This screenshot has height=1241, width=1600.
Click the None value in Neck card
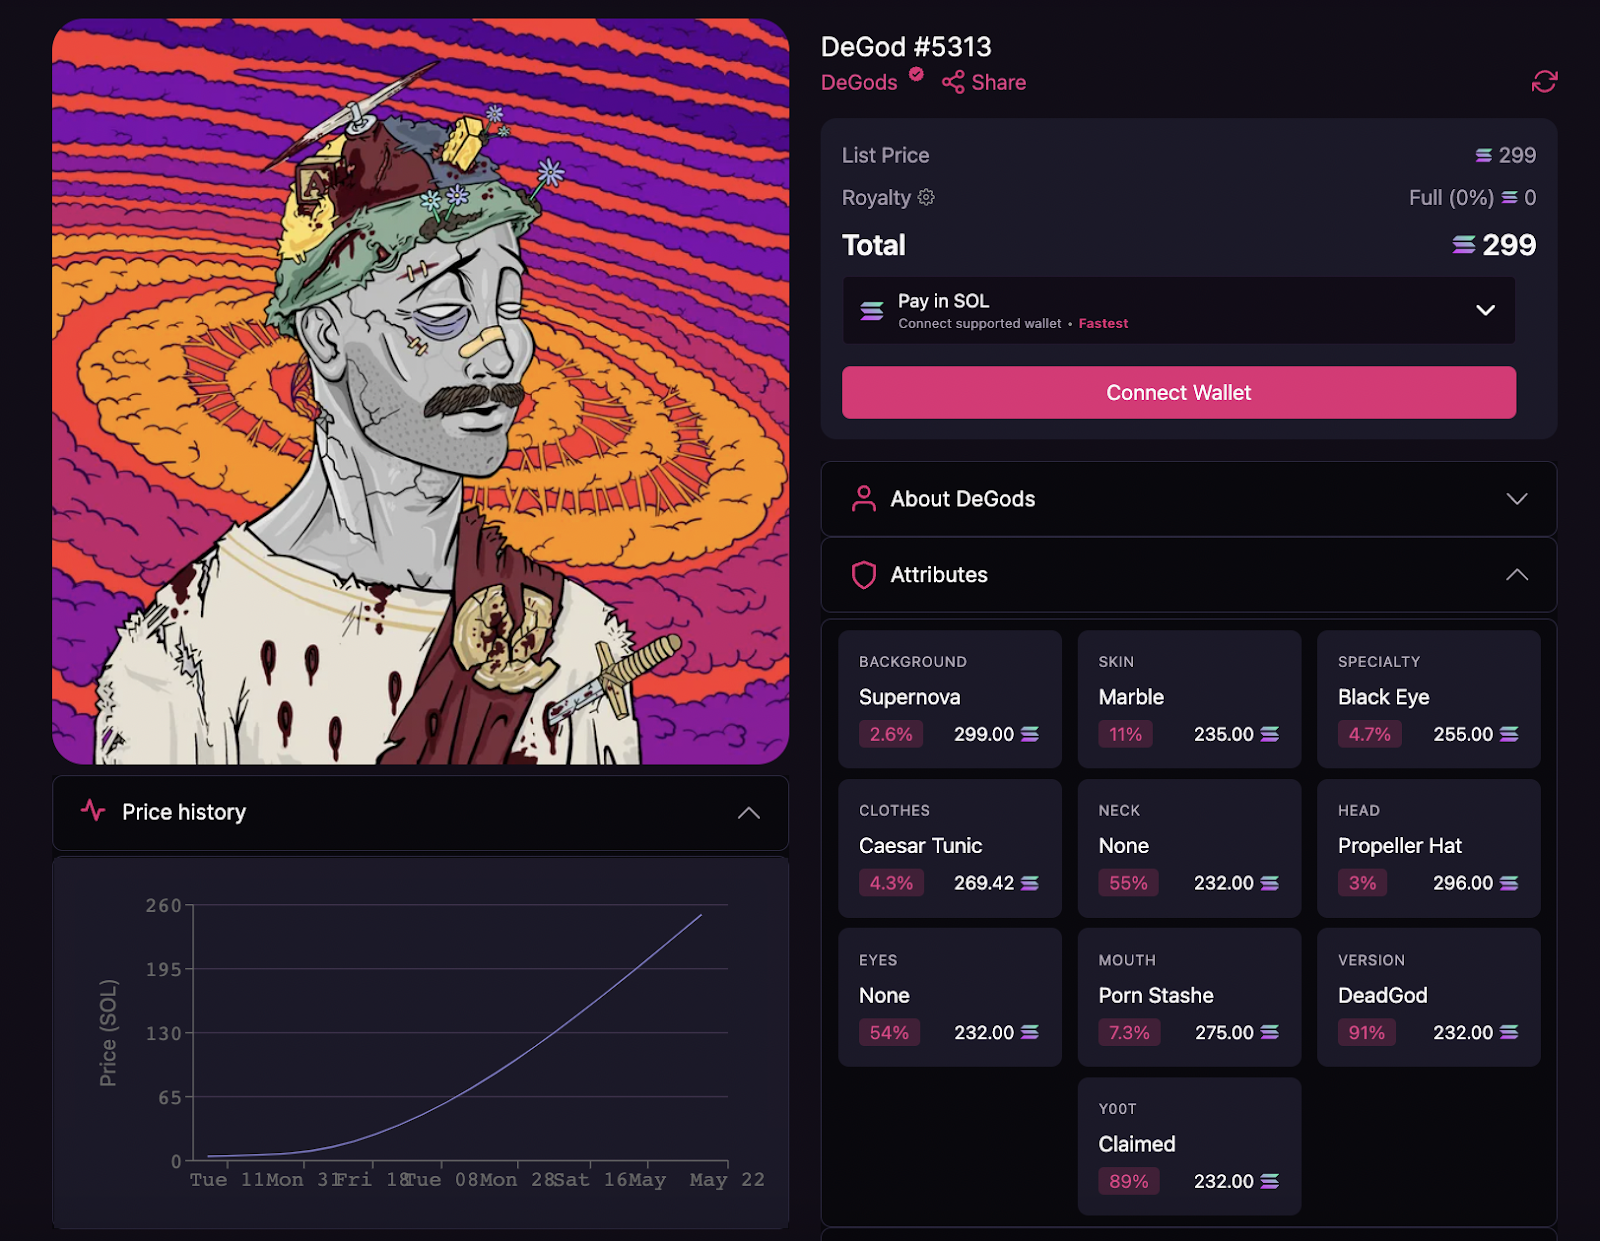(1123, 846)
